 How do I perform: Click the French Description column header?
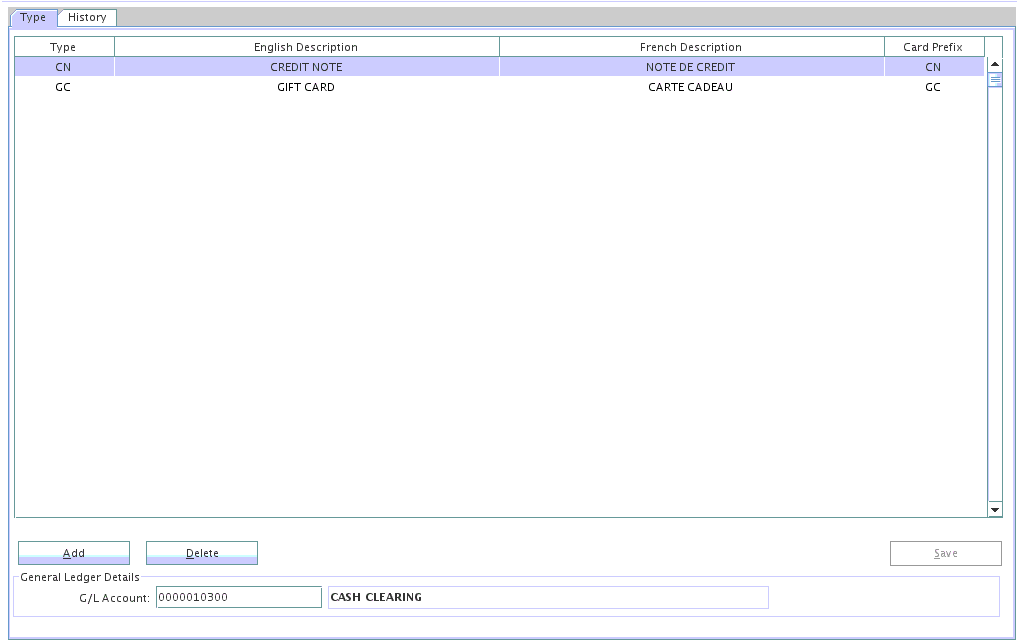coord(691,47)
